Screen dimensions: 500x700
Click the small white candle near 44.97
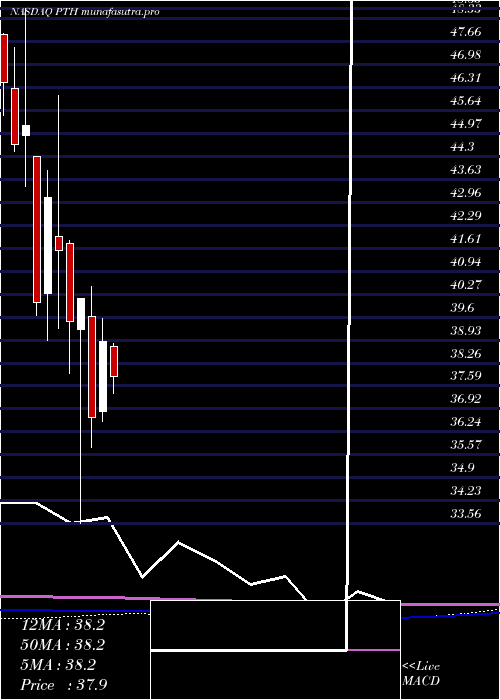pos(26,130)
